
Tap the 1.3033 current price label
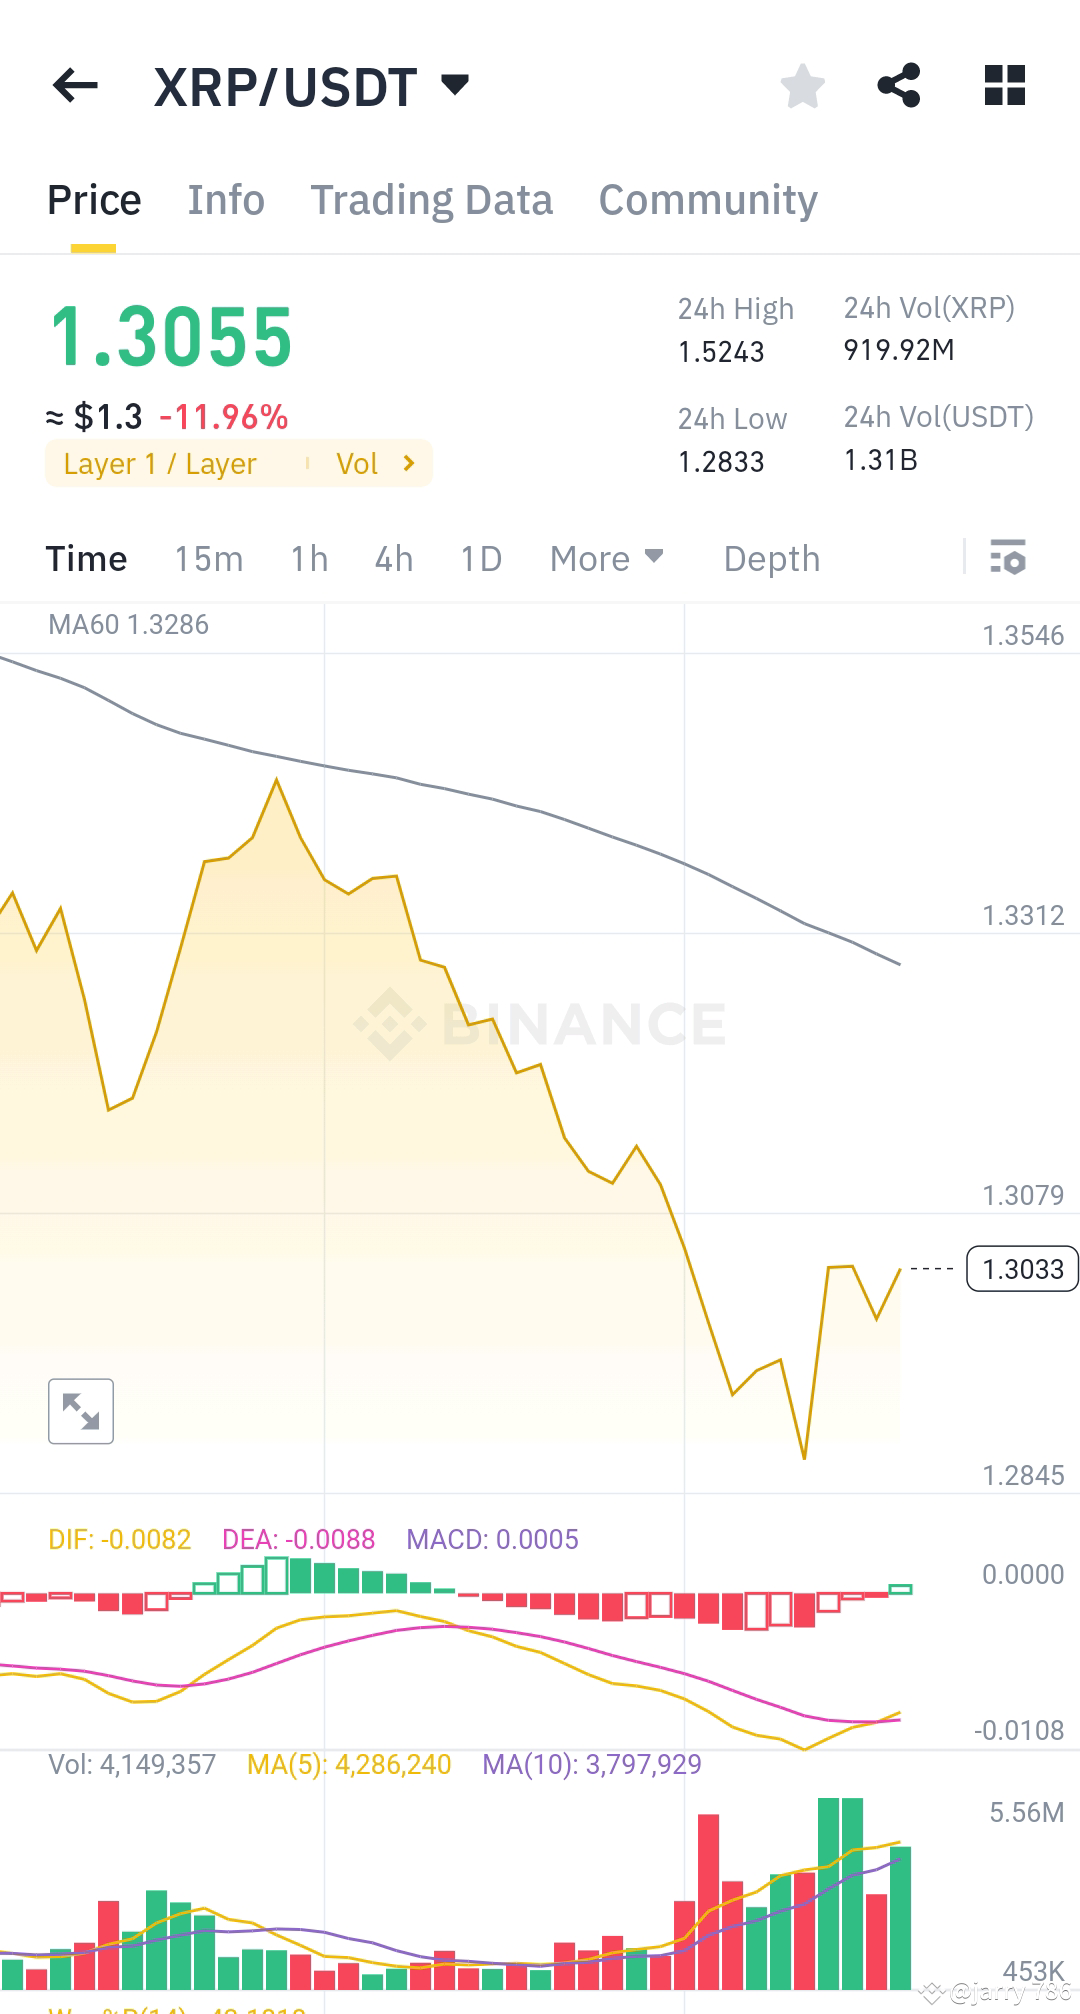pyautogui.click(x=1021, y=1268)
